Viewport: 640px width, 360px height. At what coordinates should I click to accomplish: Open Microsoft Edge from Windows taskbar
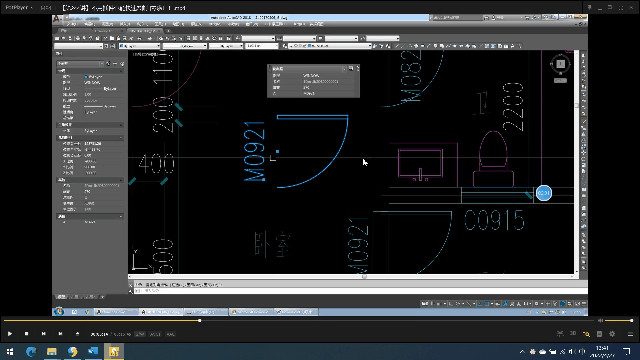tap(31, 351)
